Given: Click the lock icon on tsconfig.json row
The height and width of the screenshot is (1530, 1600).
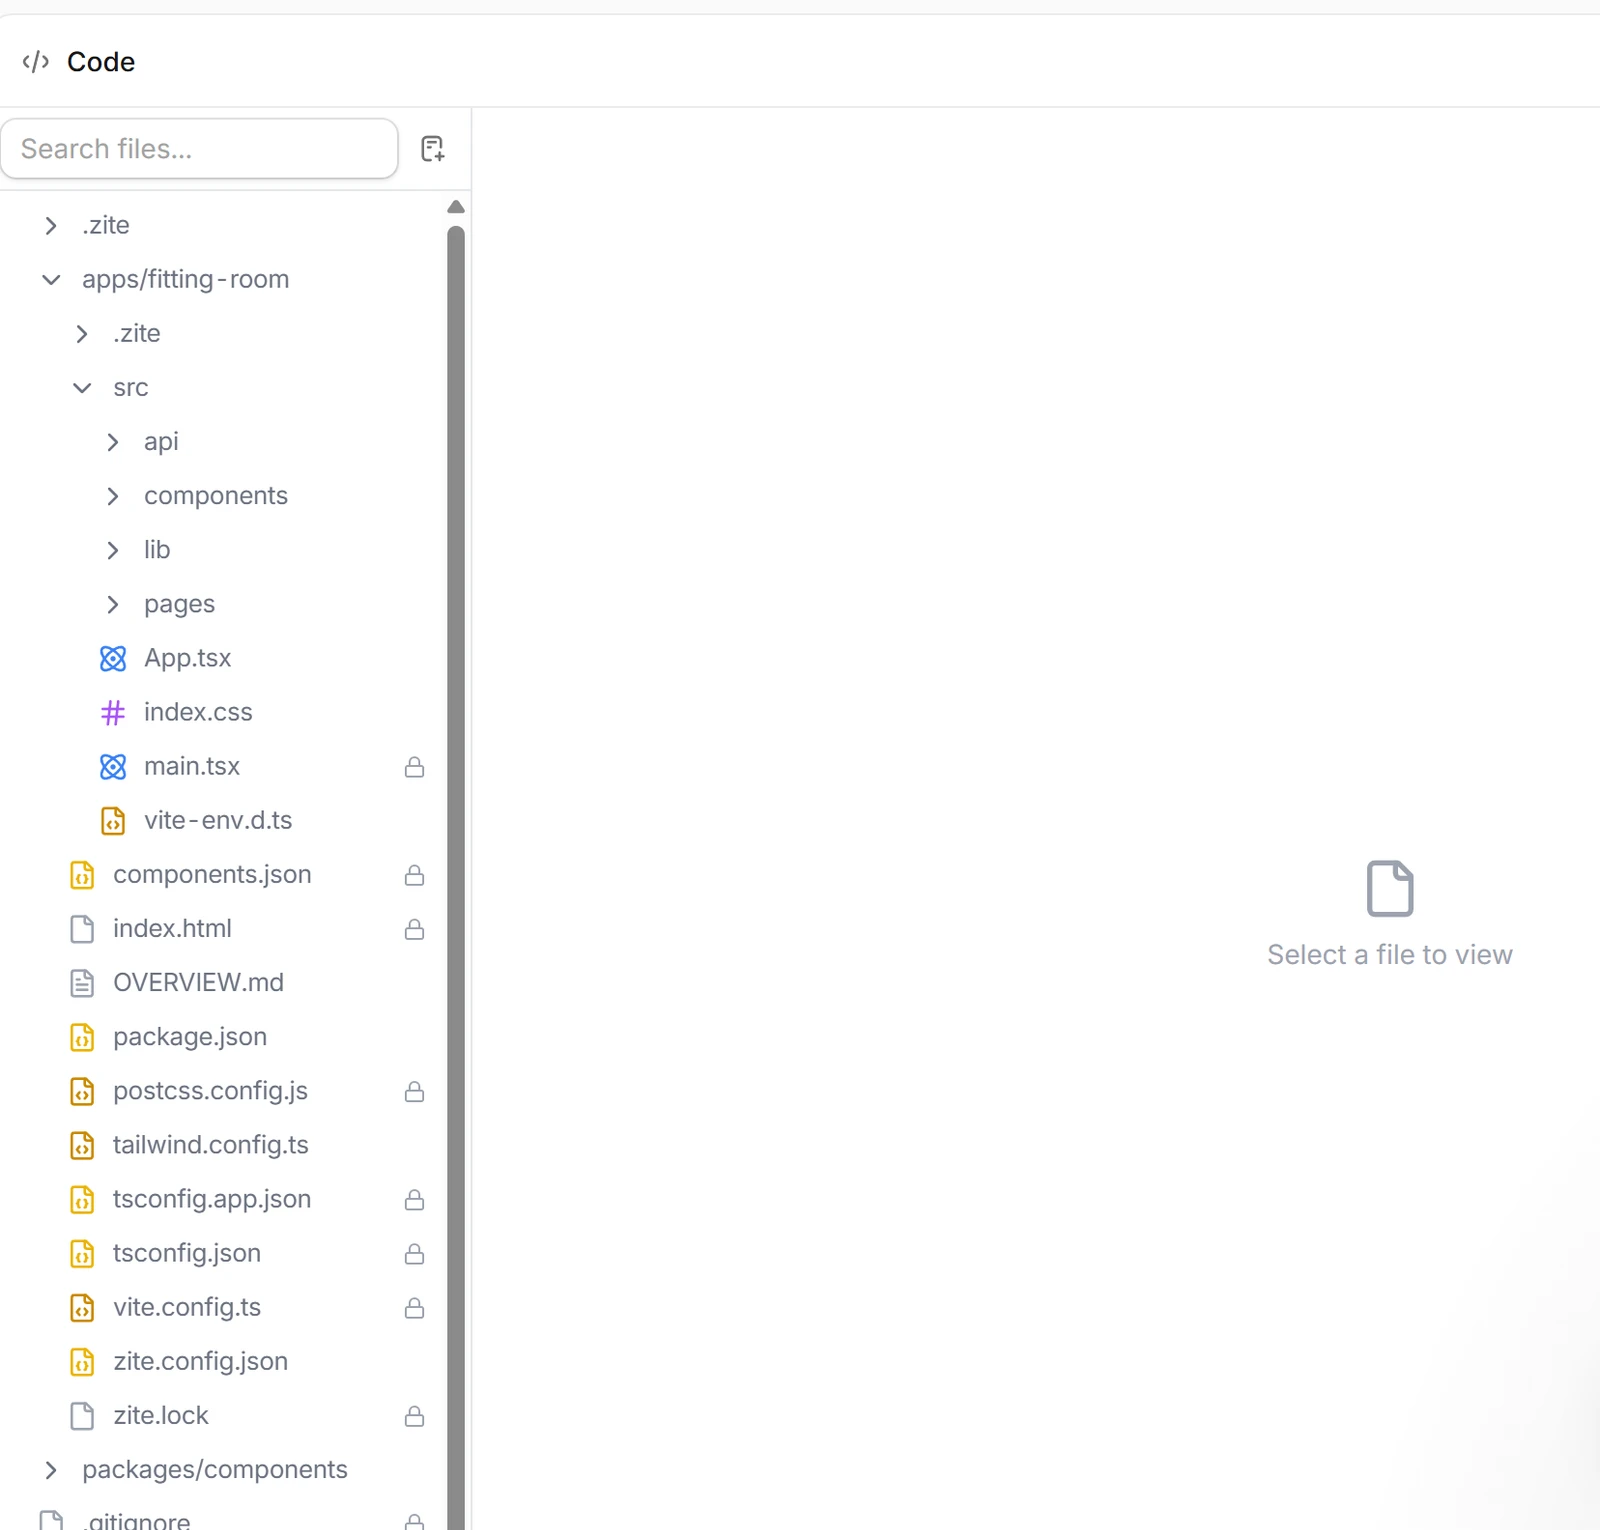Looking at the screenshot, I should point(414,1253).
